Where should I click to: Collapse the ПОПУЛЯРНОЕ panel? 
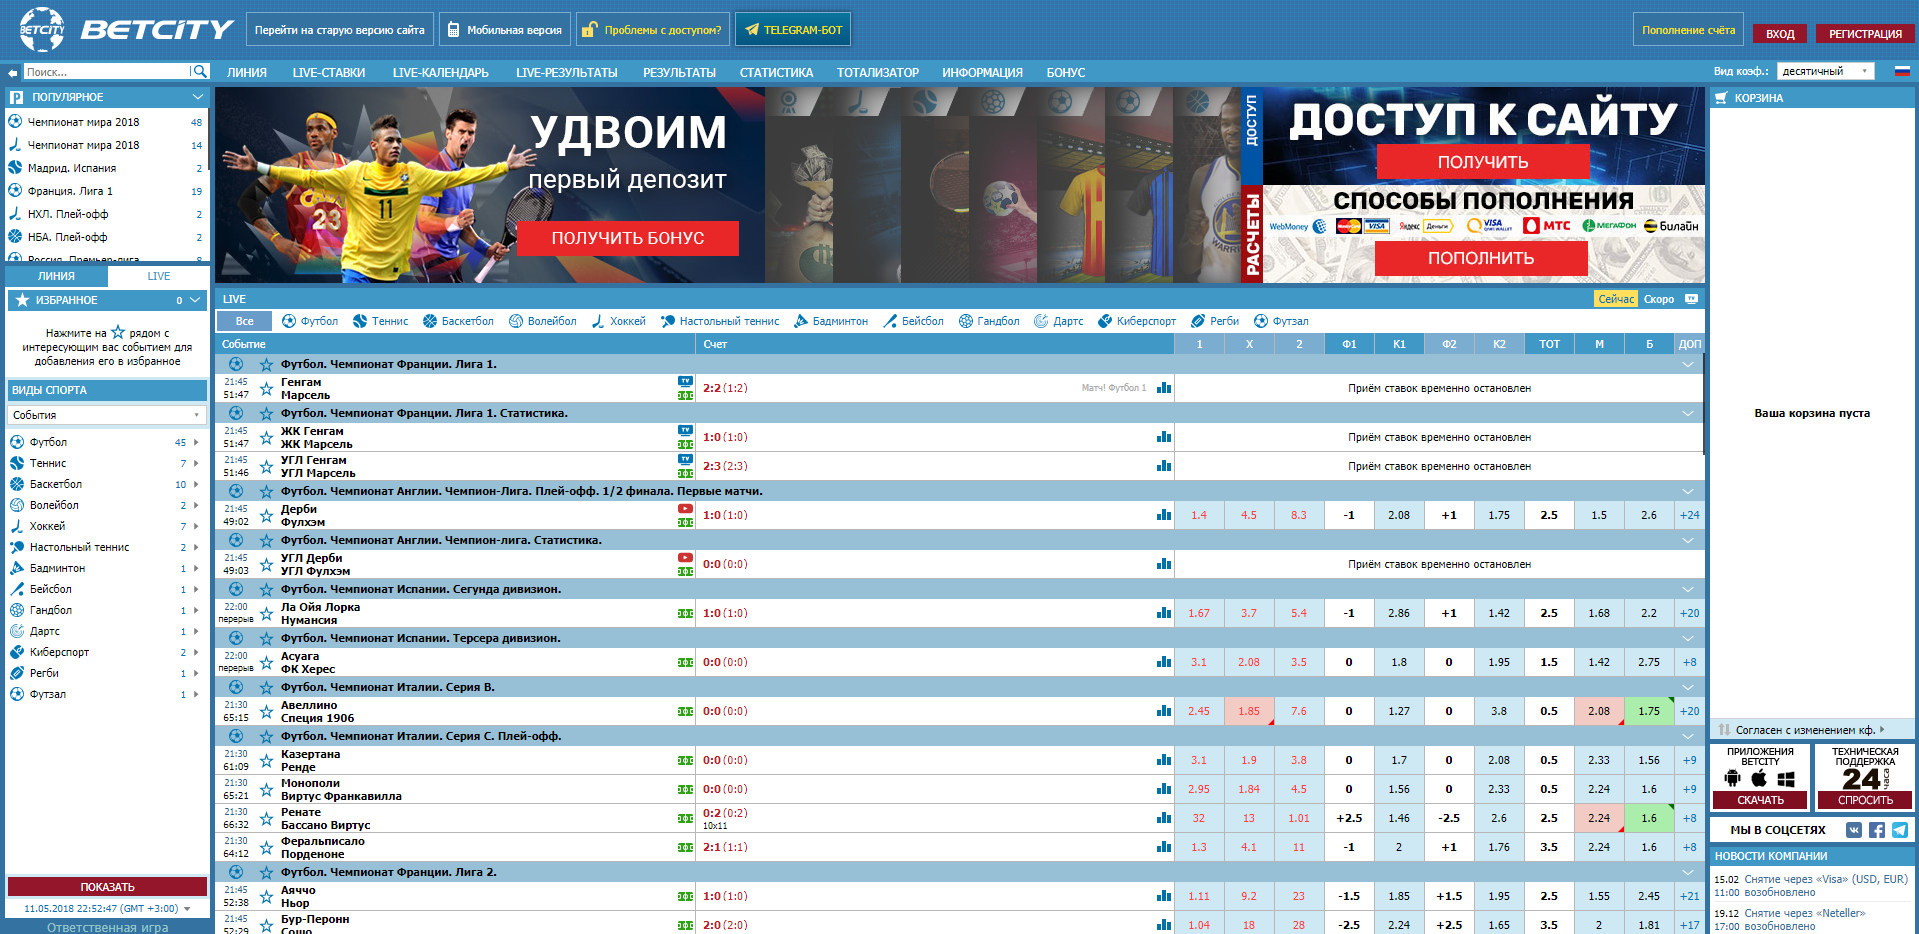click(198, 97)
